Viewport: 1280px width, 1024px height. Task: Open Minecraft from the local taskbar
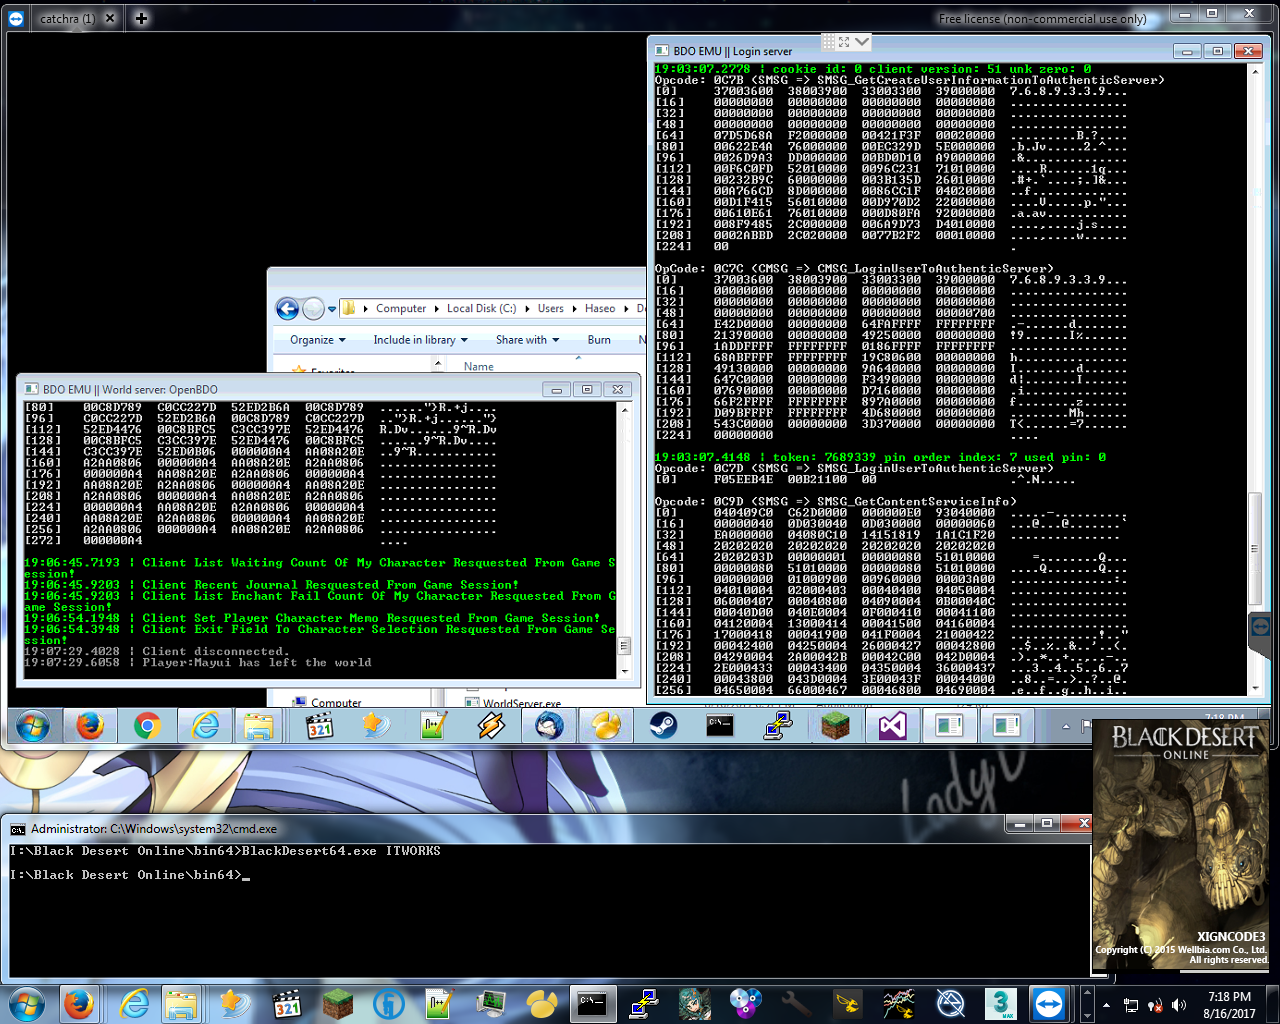337,1003
